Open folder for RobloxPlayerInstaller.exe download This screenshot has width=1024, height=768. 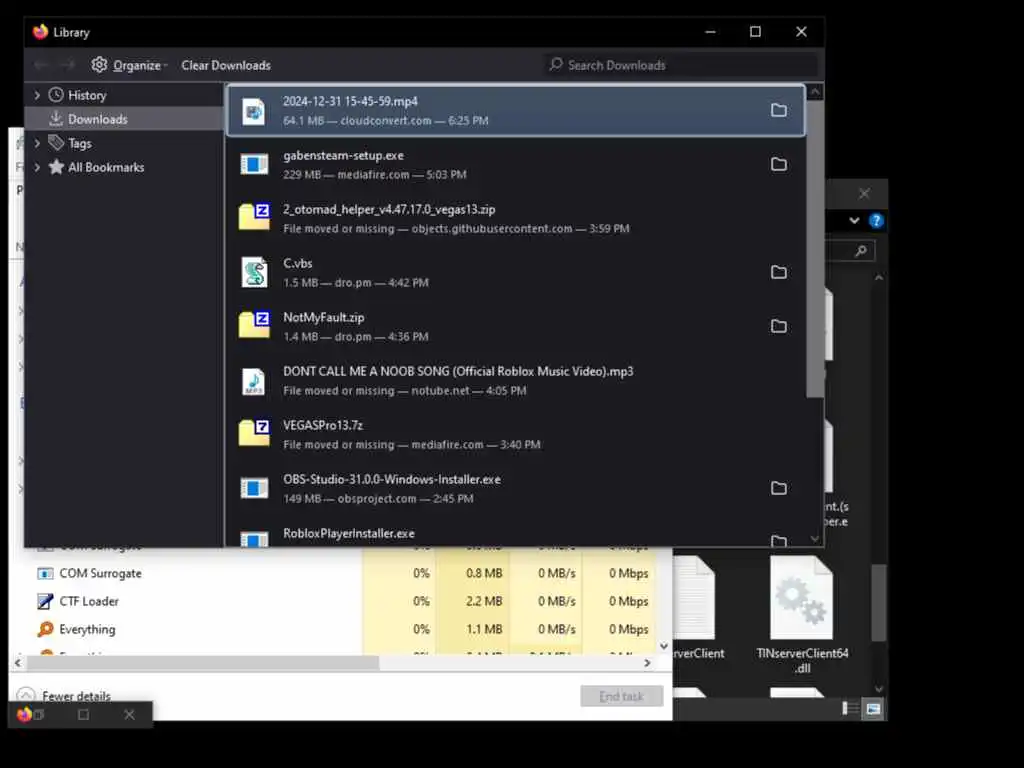coord(778,541)
